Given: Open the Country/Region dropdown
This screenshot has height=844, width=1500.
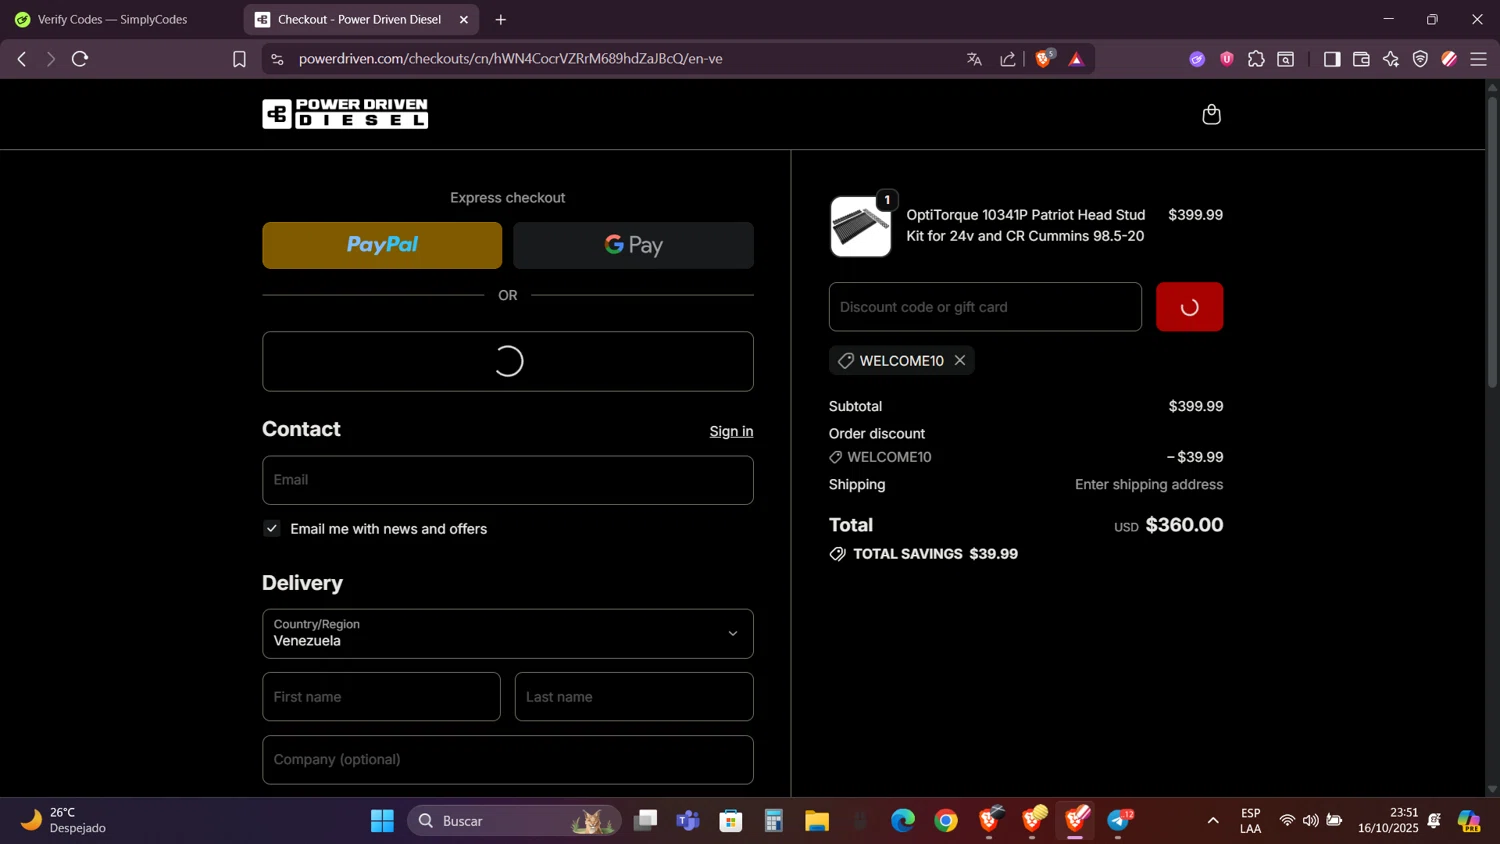Looking at the screenshot, I should (508, 634).
